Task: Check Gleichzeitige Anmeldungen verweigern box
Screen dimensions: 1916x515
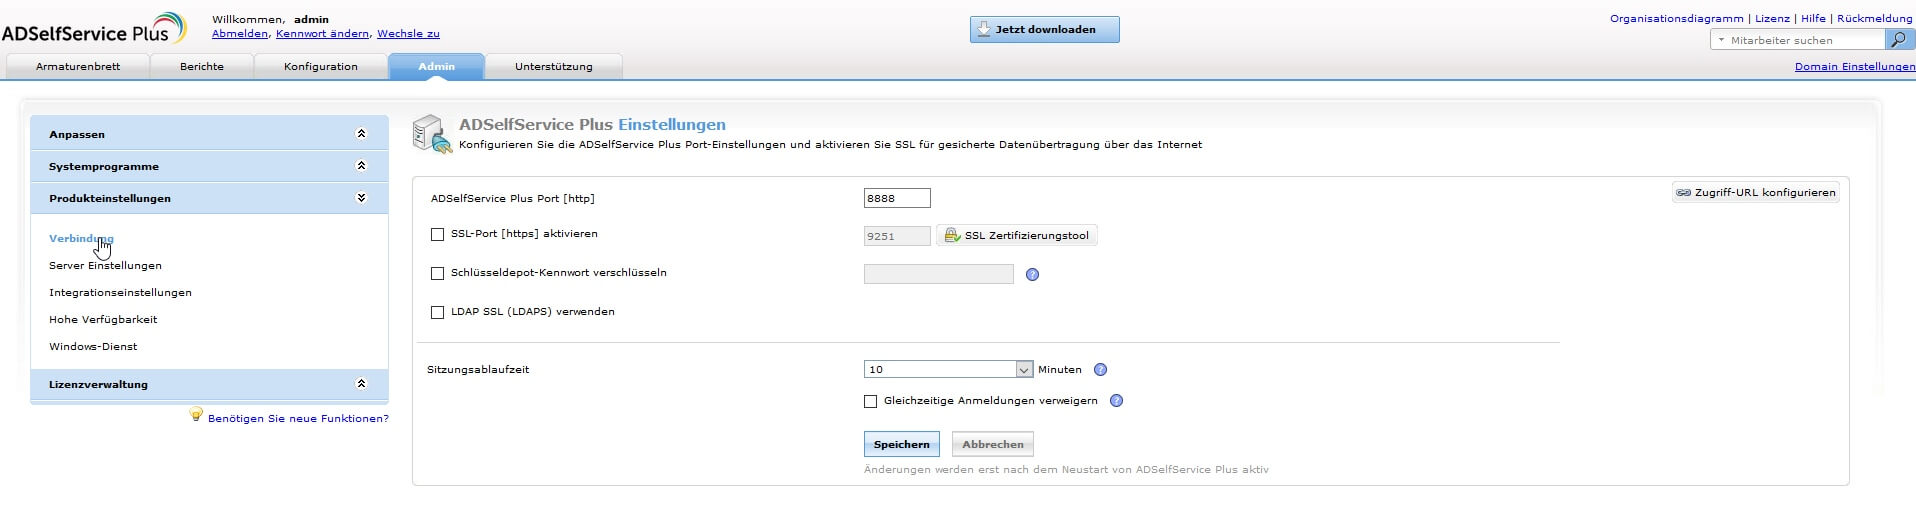Action: 870,401
